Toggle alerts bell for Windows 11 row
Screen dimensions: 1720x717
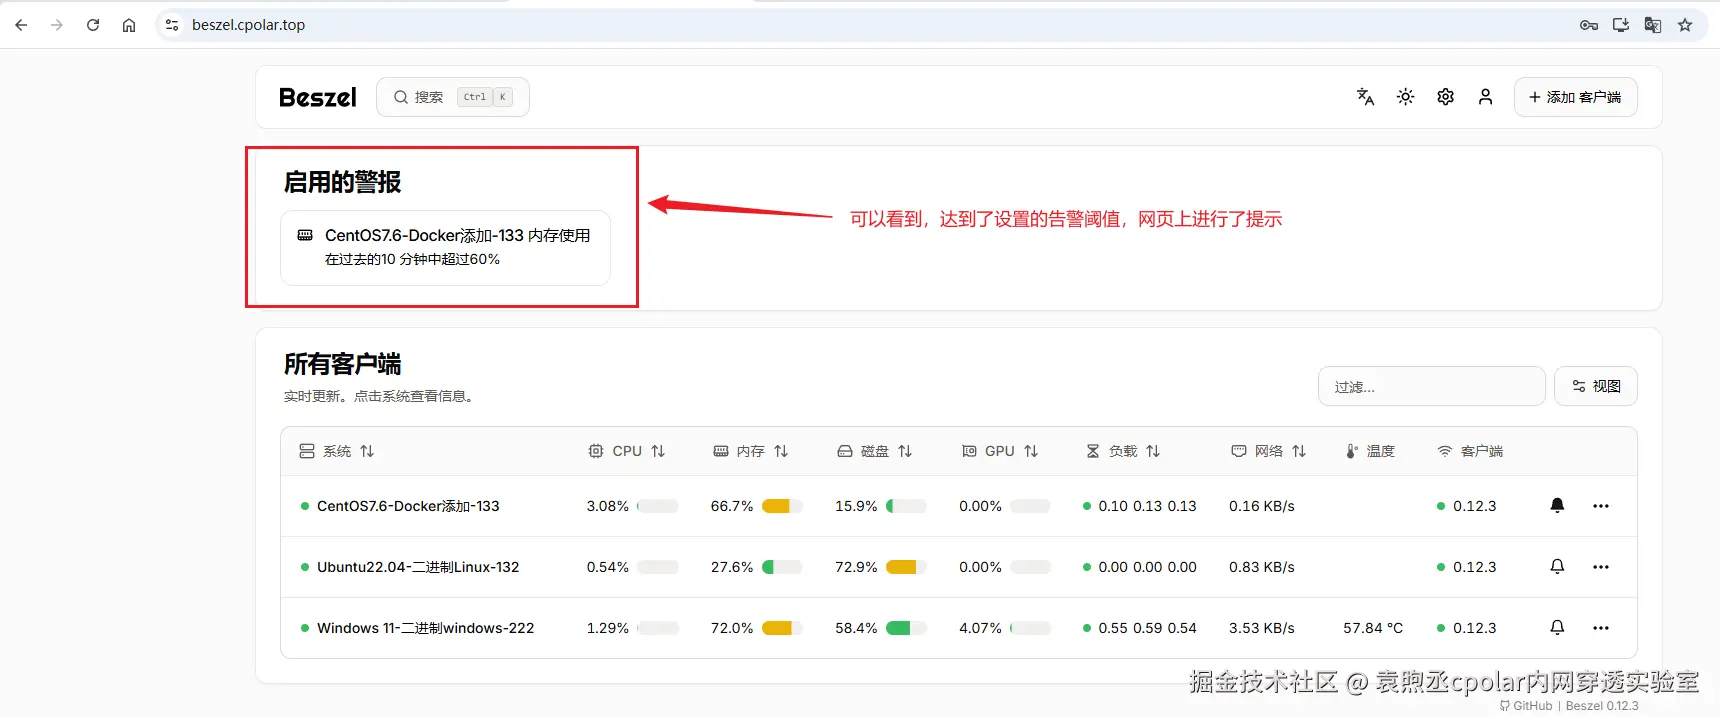tap(1557, 628)
